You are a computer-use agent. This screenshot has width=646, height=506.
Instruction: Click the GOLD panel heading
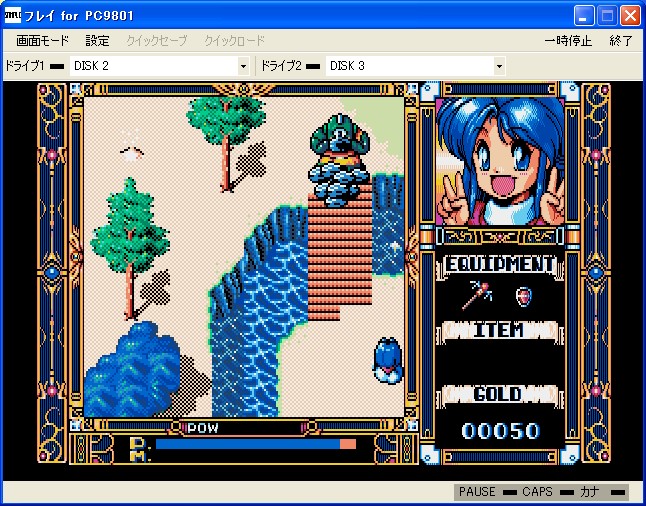(x=499, y=395)
